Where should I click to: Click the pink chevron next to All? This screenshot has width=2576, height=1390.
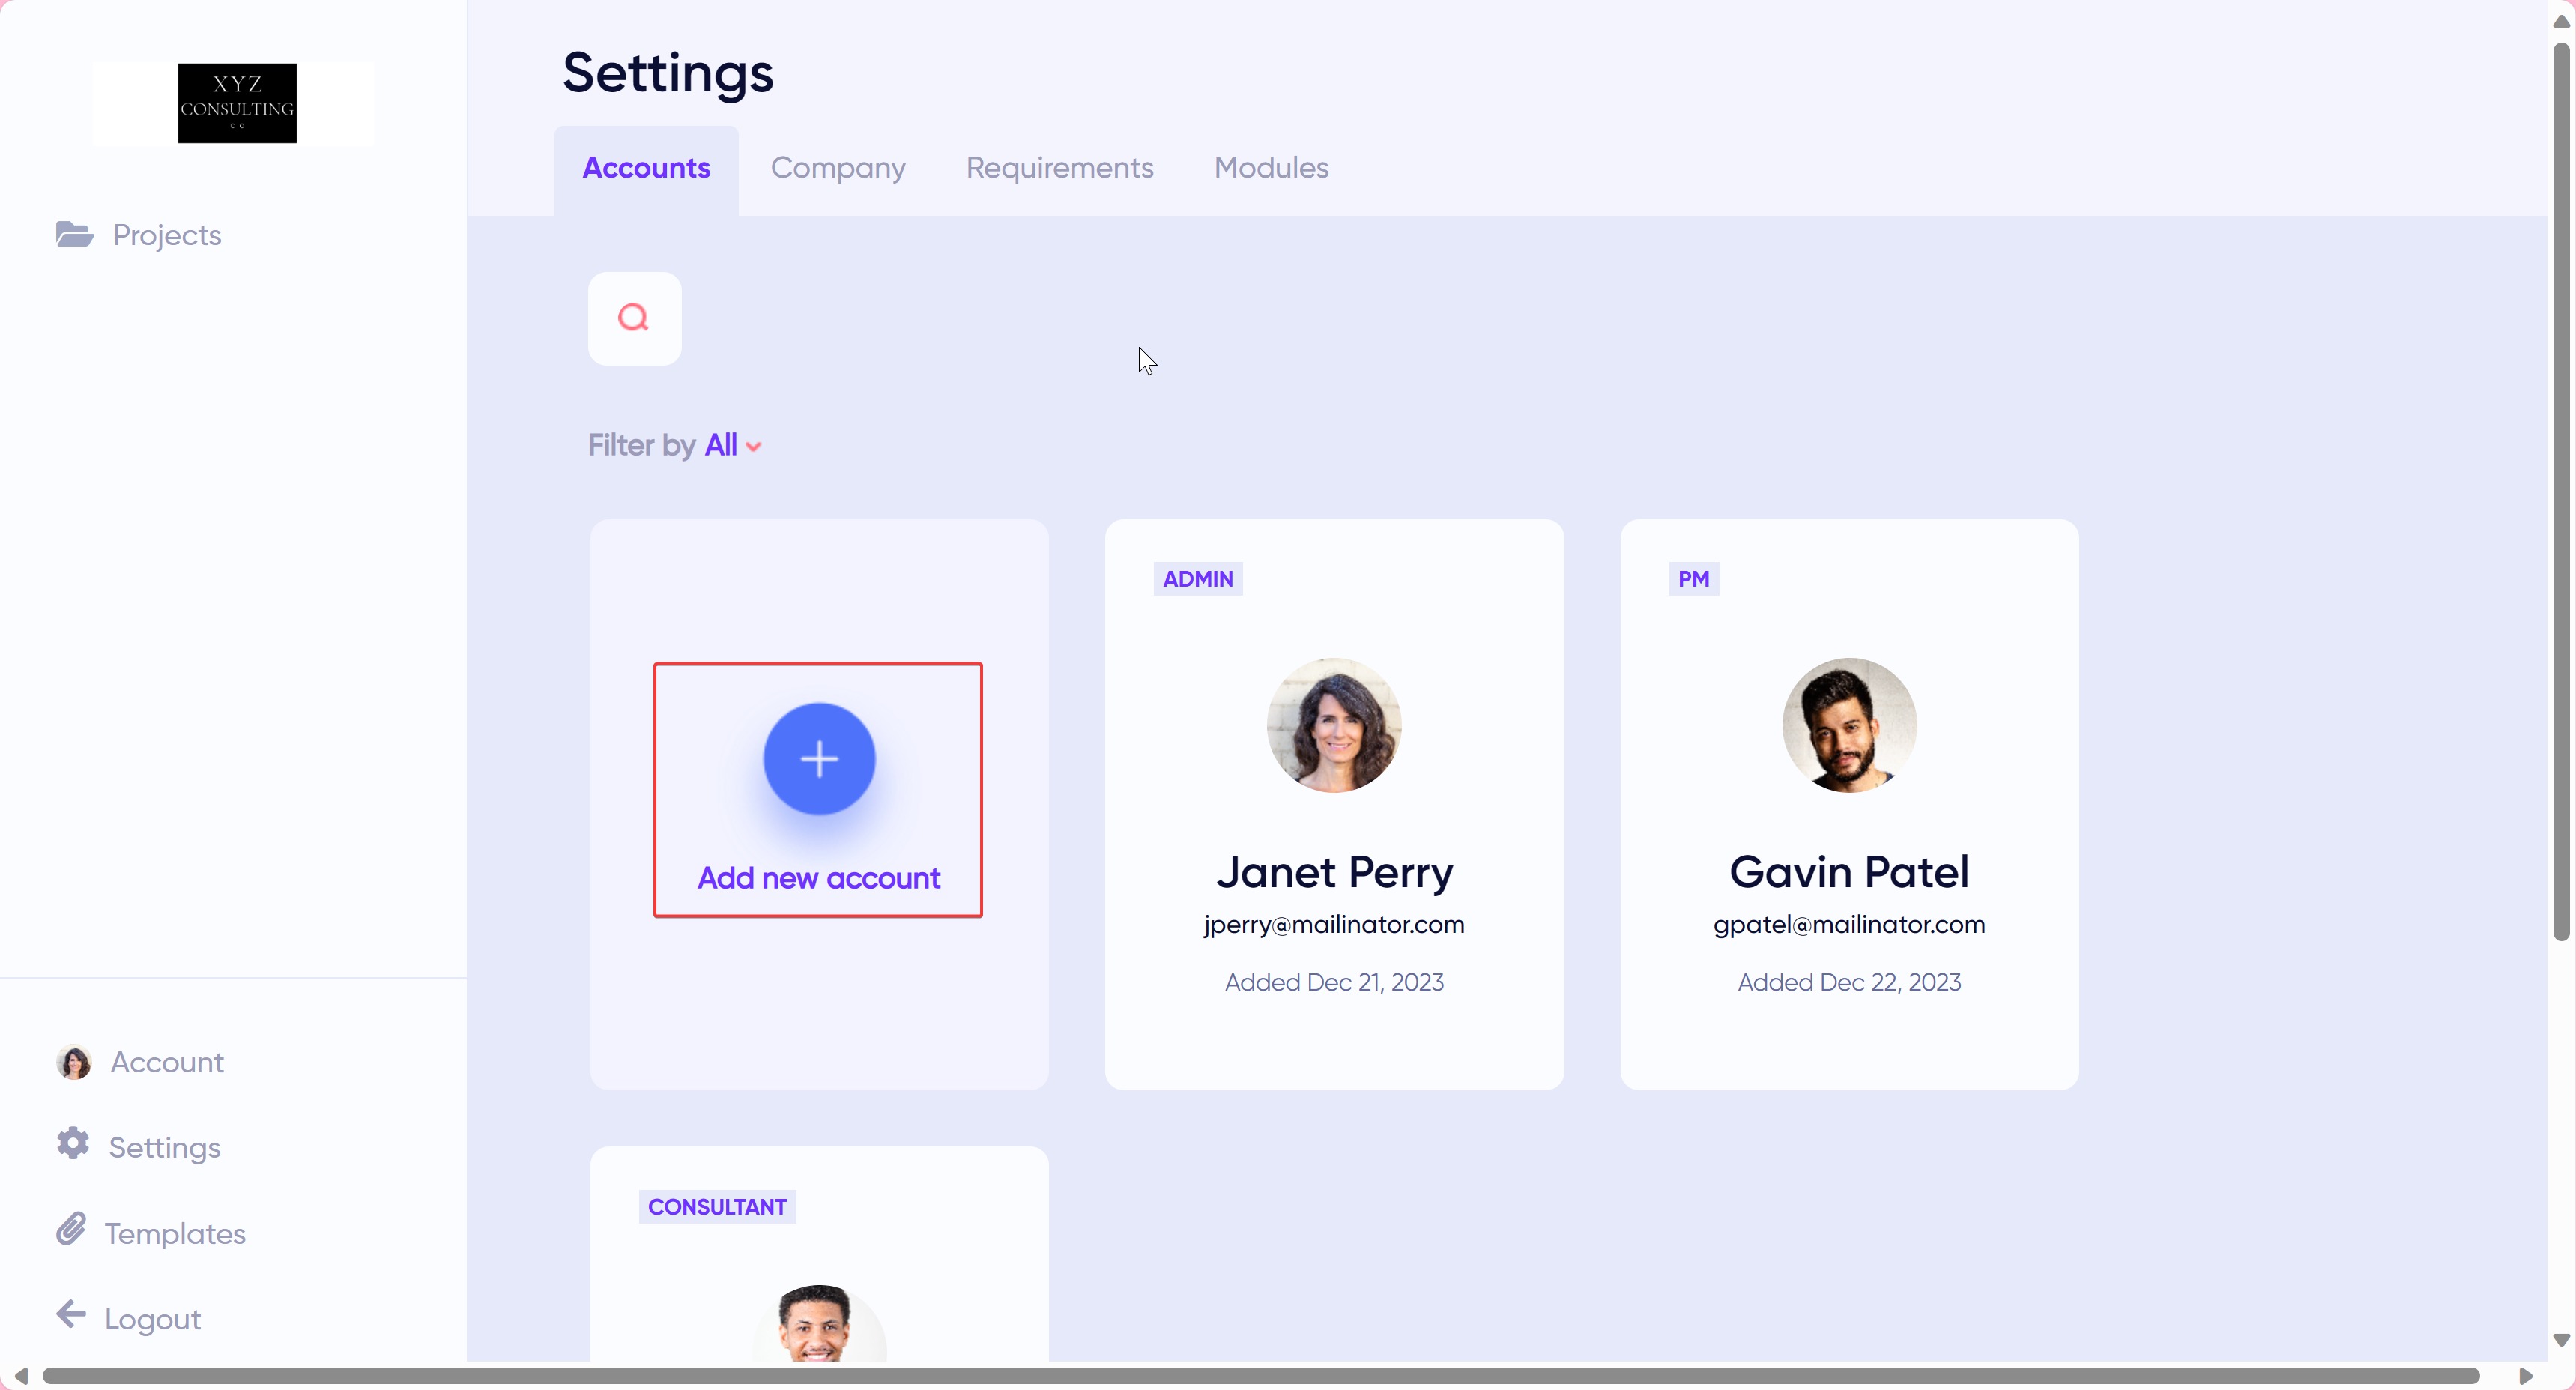(754, 447)
